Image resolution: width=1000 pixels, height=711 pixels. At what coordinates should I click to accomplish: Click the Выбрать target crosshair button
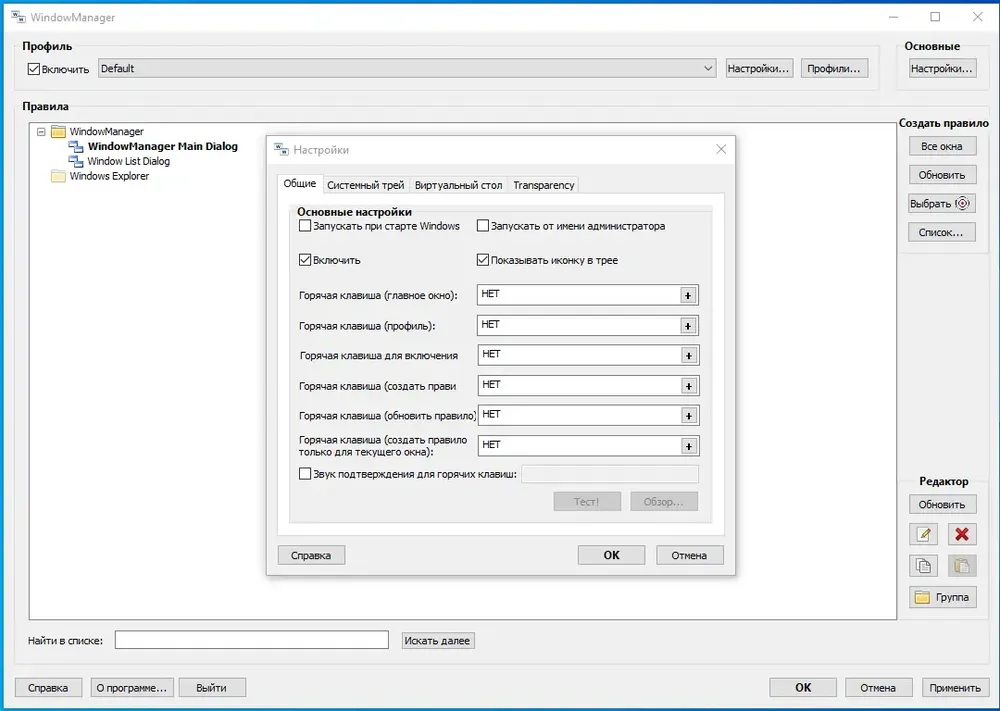942,203
